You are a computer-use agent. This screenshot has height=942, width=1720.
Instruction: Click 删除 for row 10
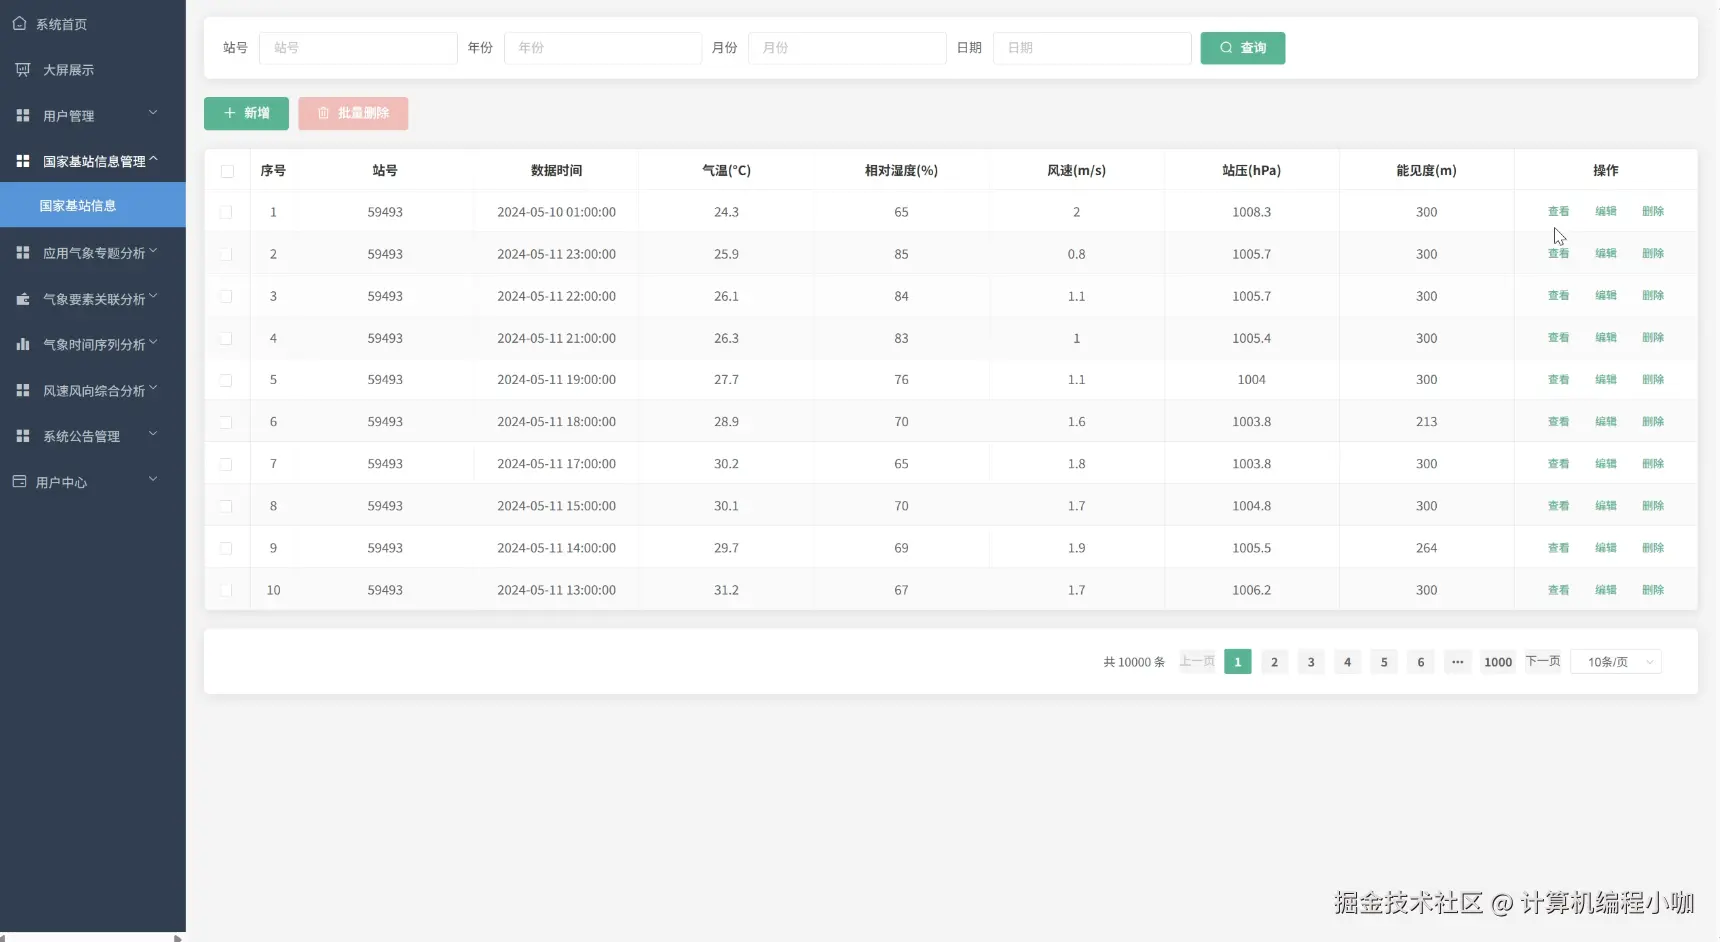coord(1653,589)
